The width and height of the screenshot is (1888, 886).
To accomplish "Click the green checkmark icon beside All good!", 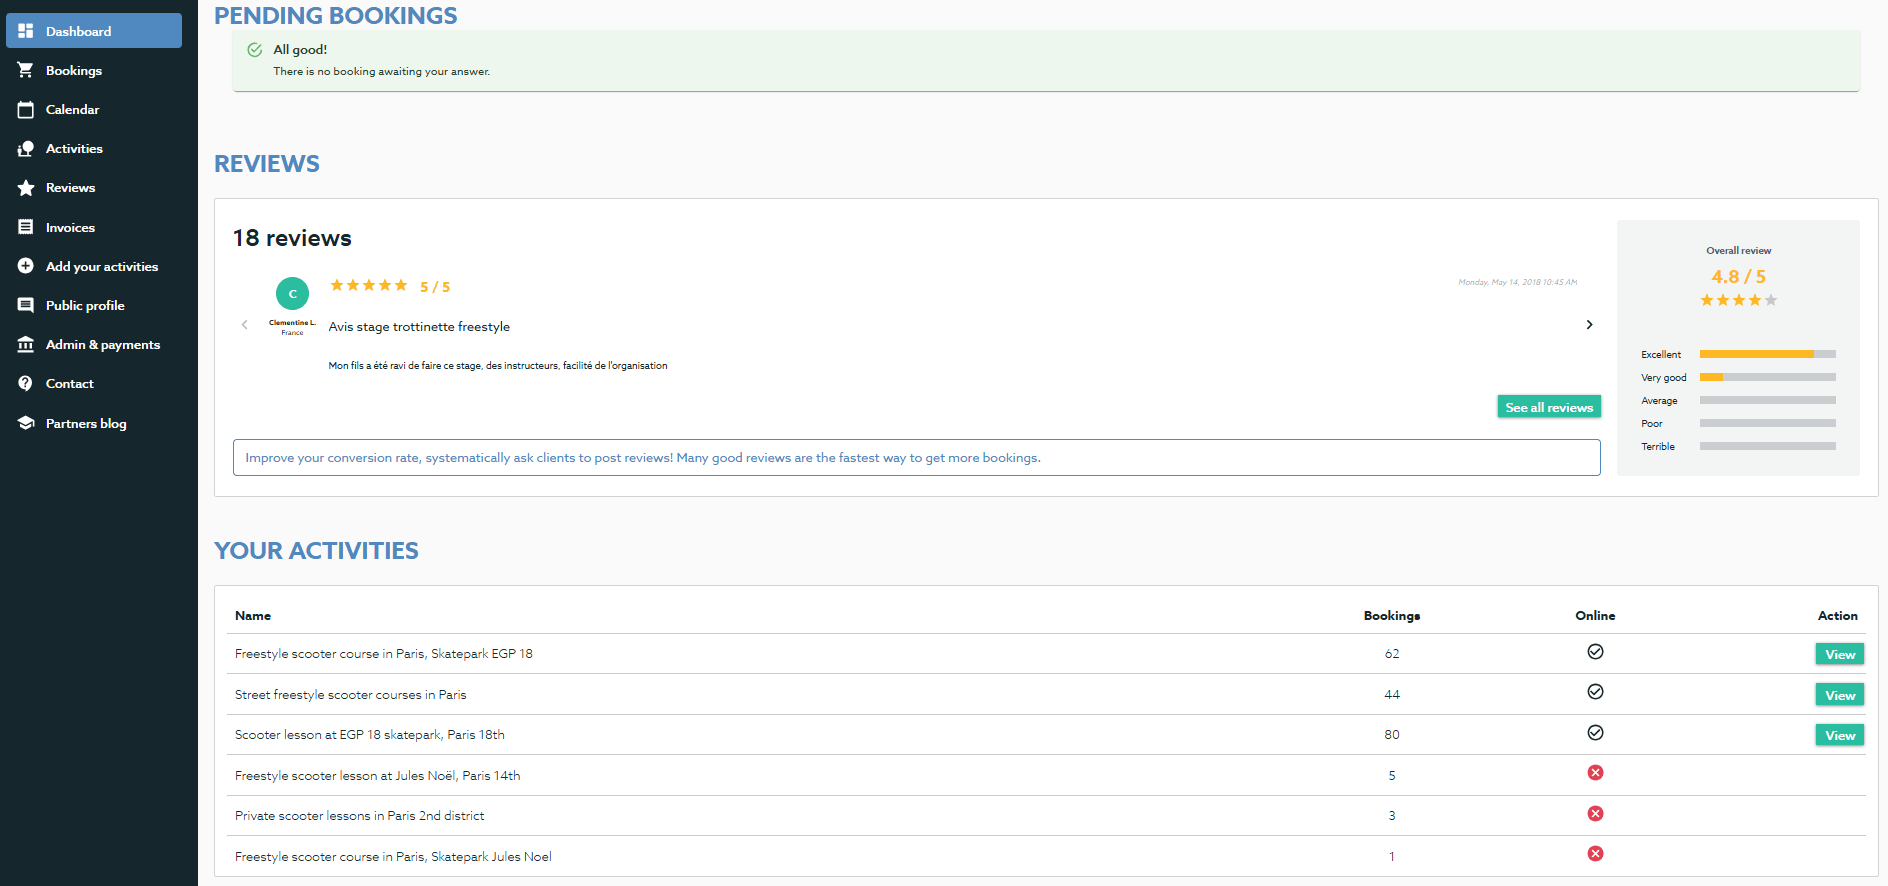I will (255, 50).
